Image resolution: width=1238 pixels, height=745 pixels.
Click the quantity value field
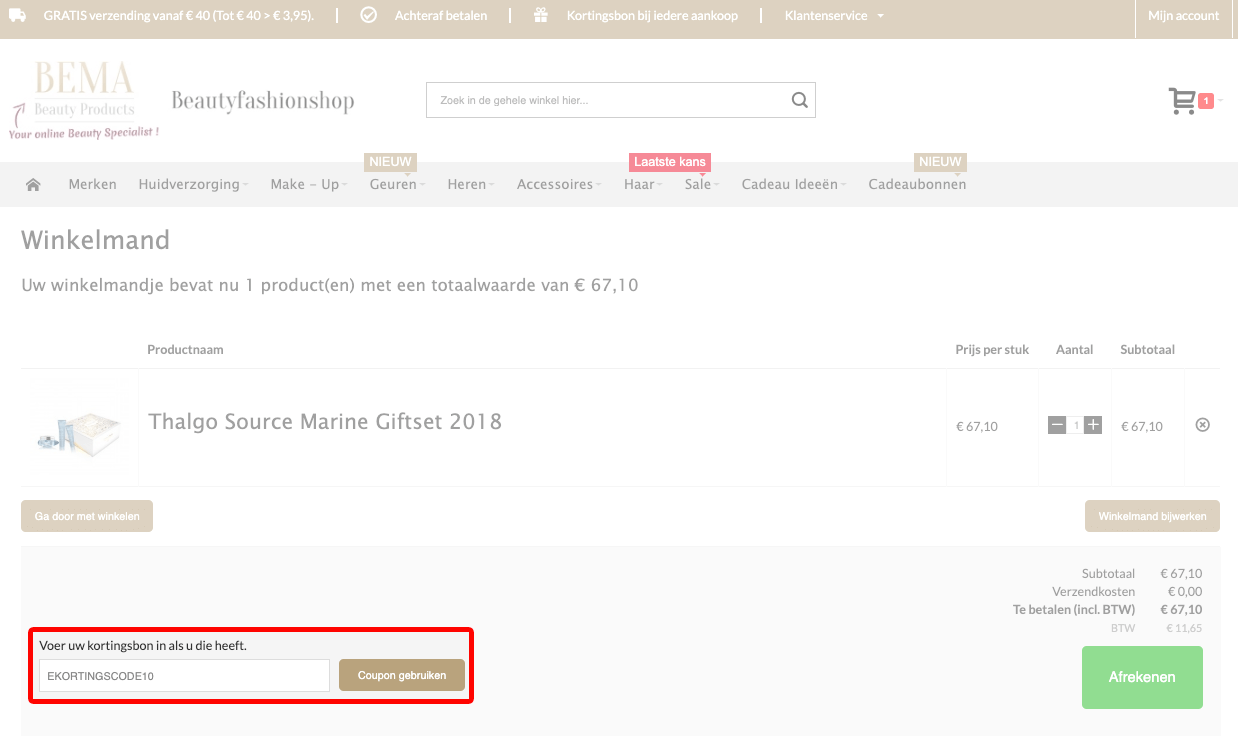pos(1076,425)
